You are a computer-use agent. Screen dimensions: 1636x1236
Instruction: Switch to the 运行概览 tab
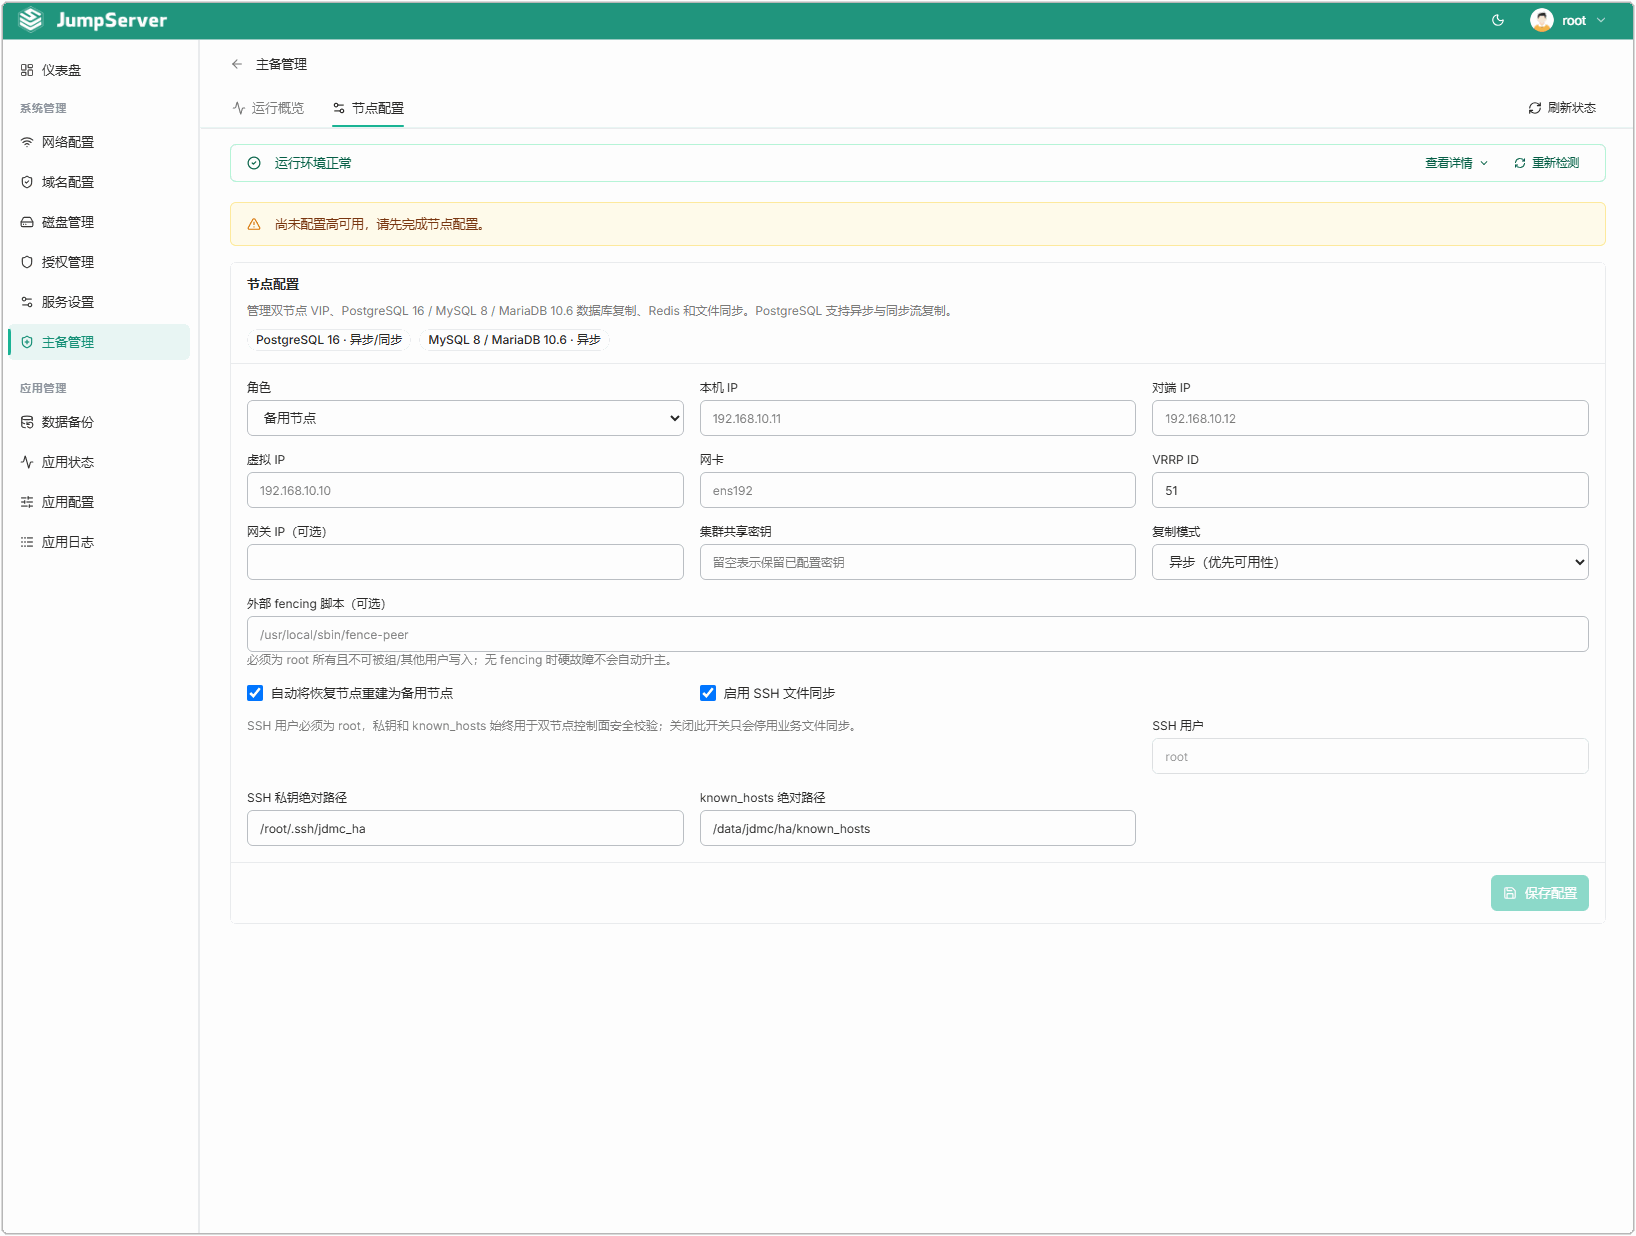(268, 108)
